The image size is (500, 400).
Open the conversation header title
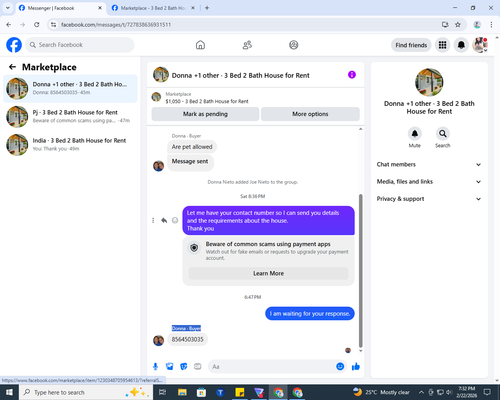[x=240, y=75]
